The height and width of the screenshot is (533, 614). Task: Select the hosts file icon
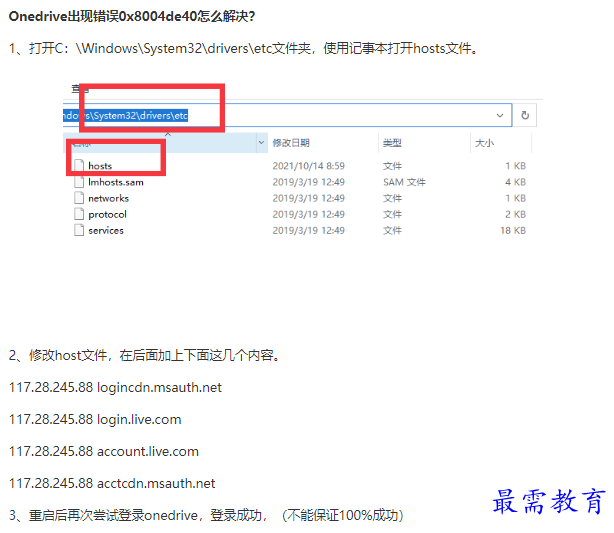tap(79, 166)
